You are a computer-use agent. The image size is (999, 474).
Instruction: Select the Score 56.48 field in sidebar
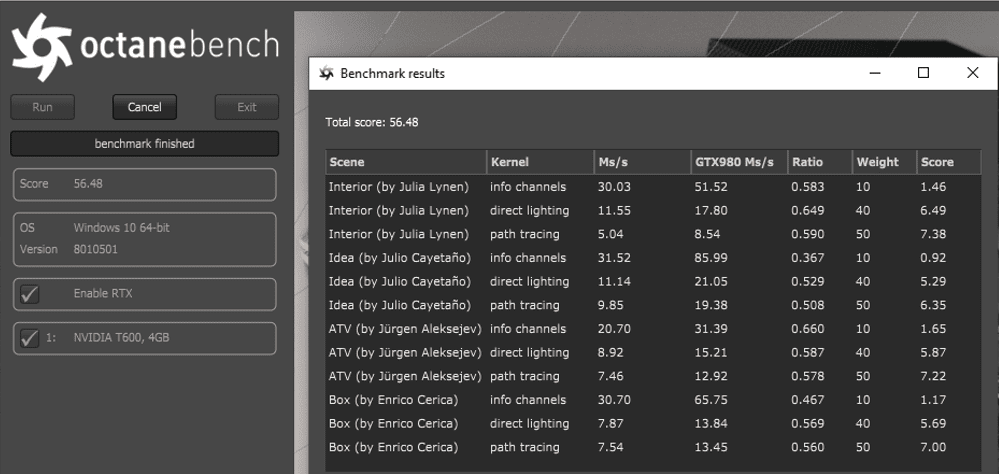(x=145, y=184)
